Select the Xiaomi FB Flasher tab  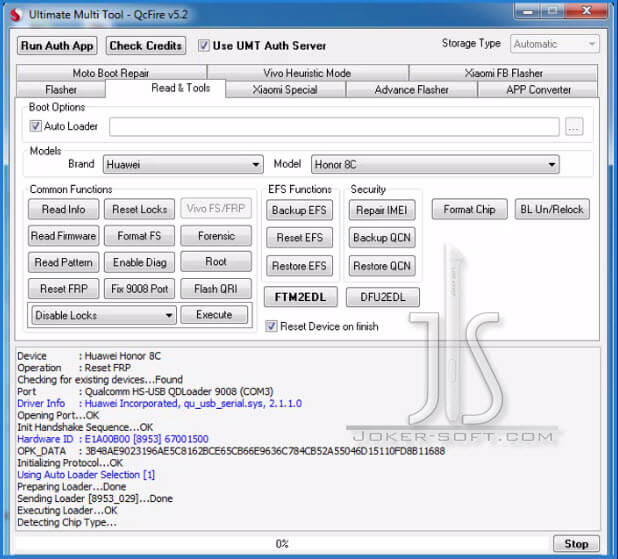tap(503, 73)
